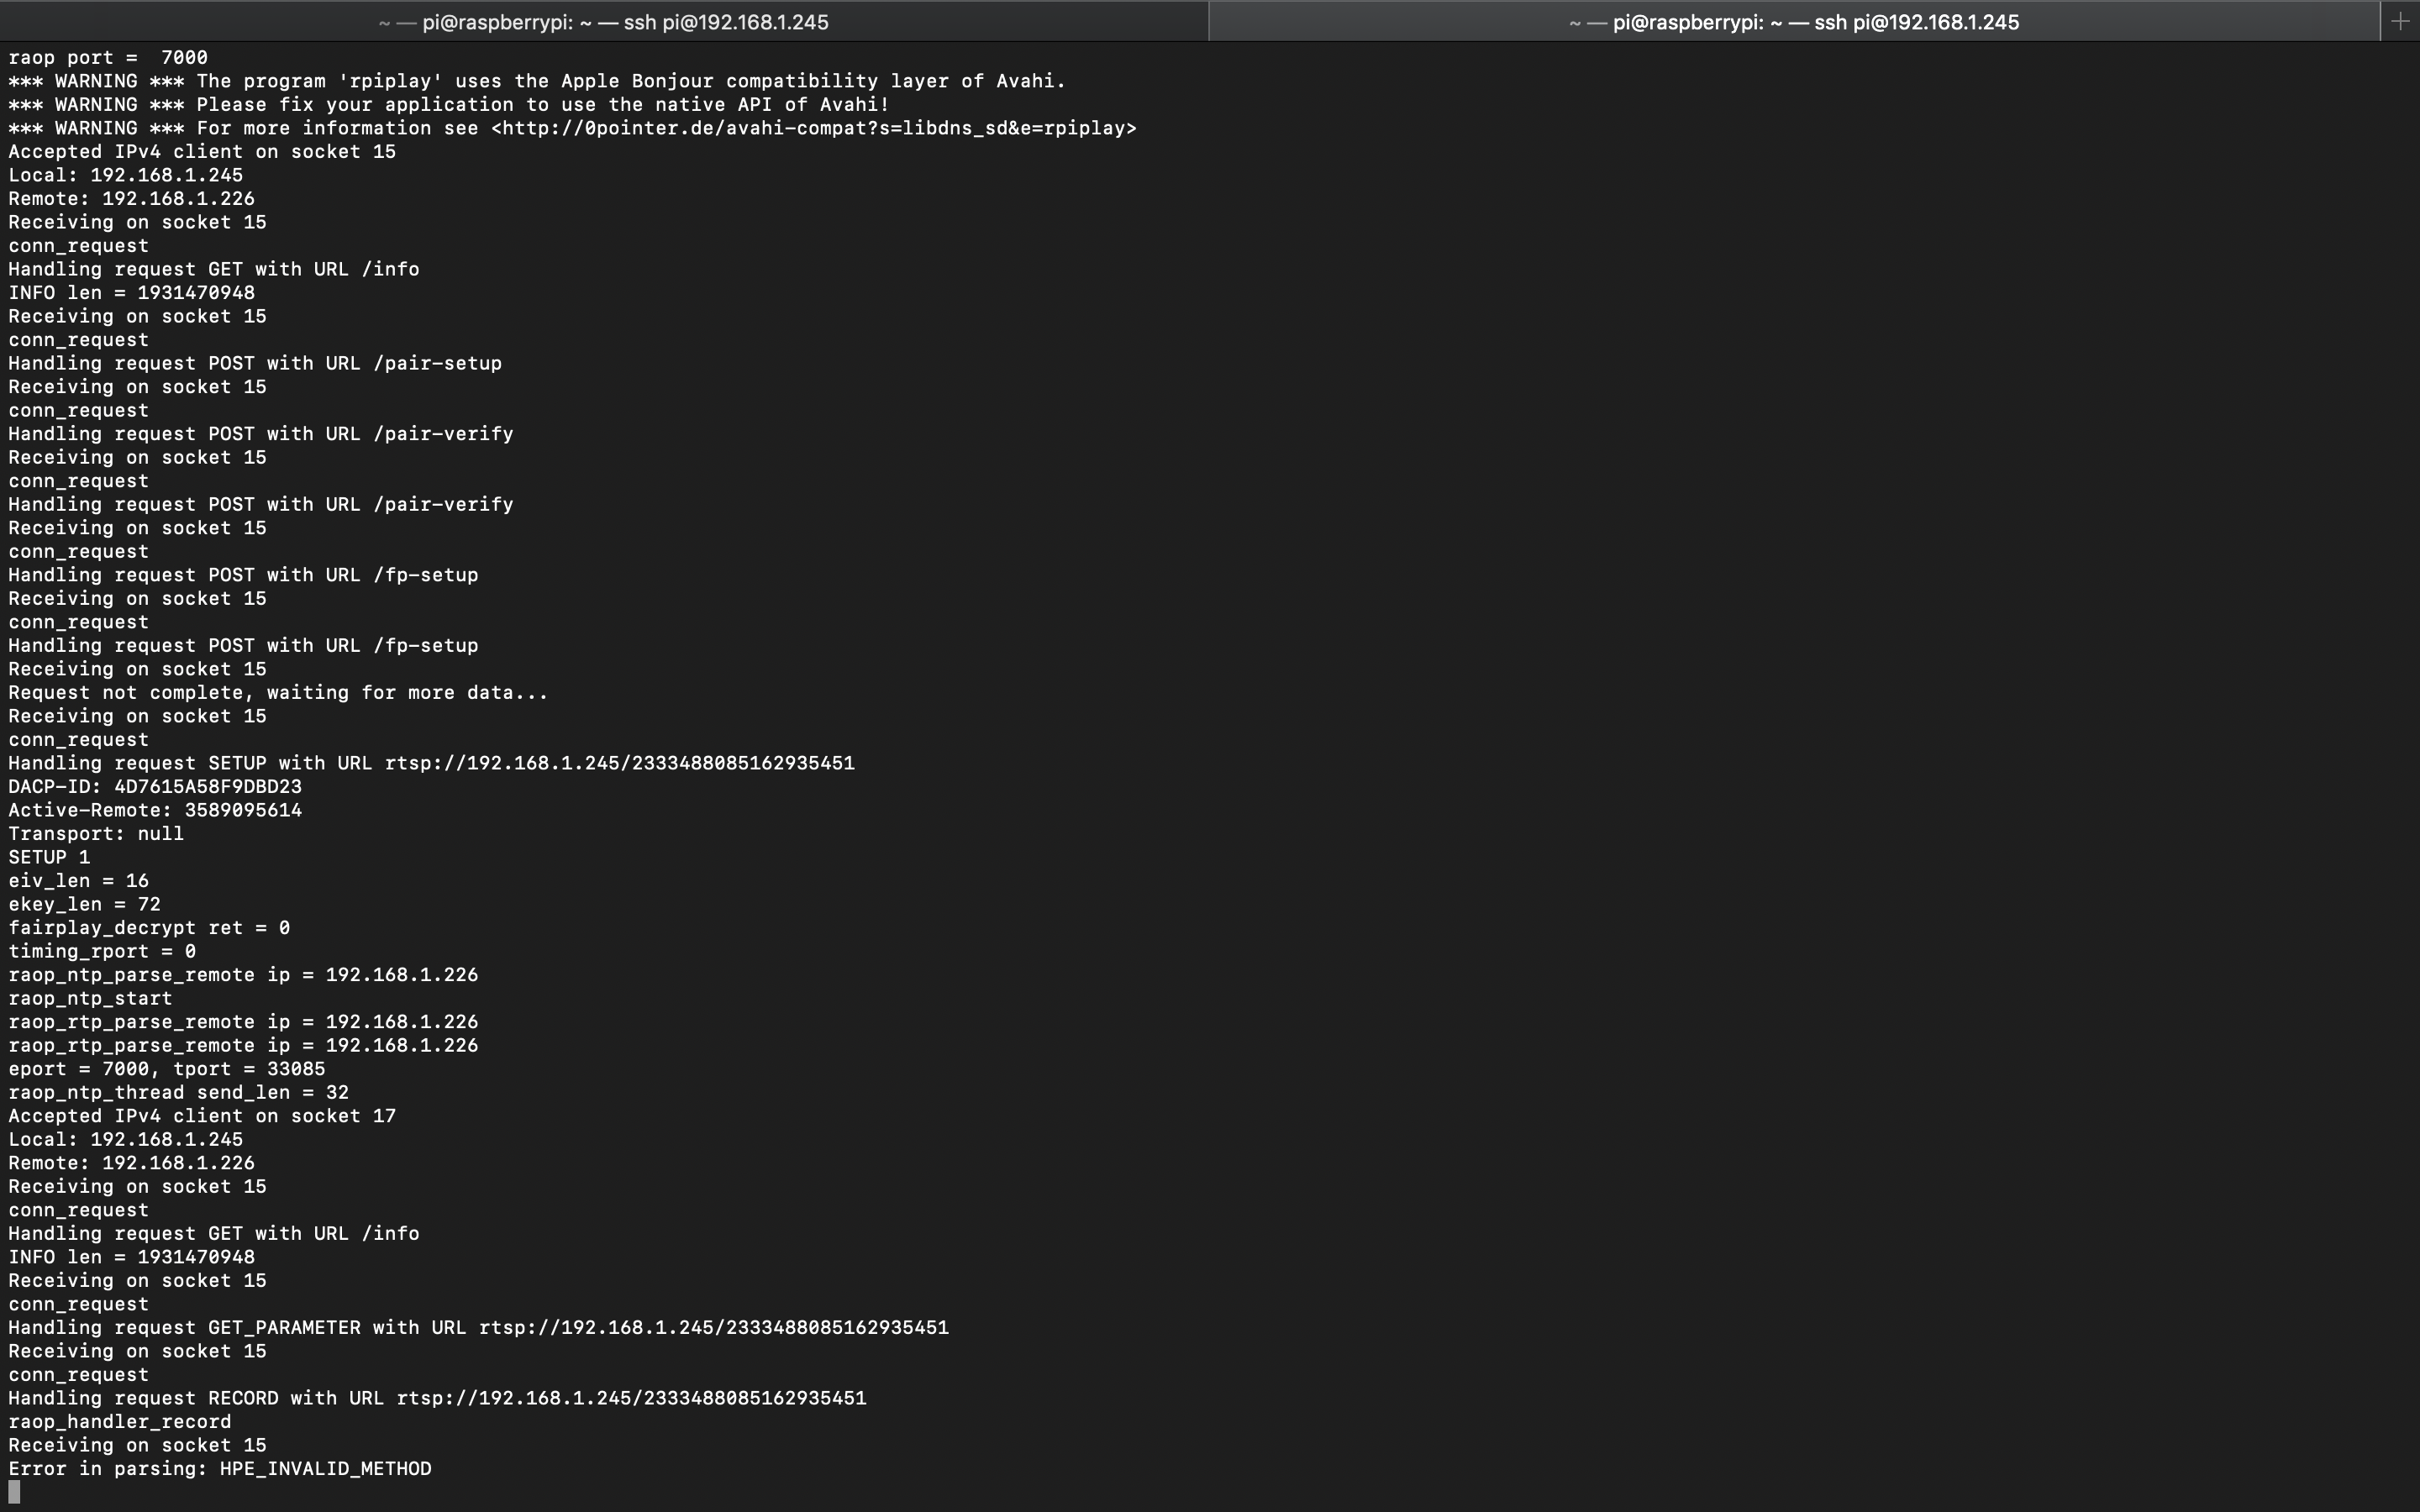Click 'Accepted IPv4 client on socket 15' line
Screen dimensions: 2420x1512
pyautogui.click(x=202, y=152)
